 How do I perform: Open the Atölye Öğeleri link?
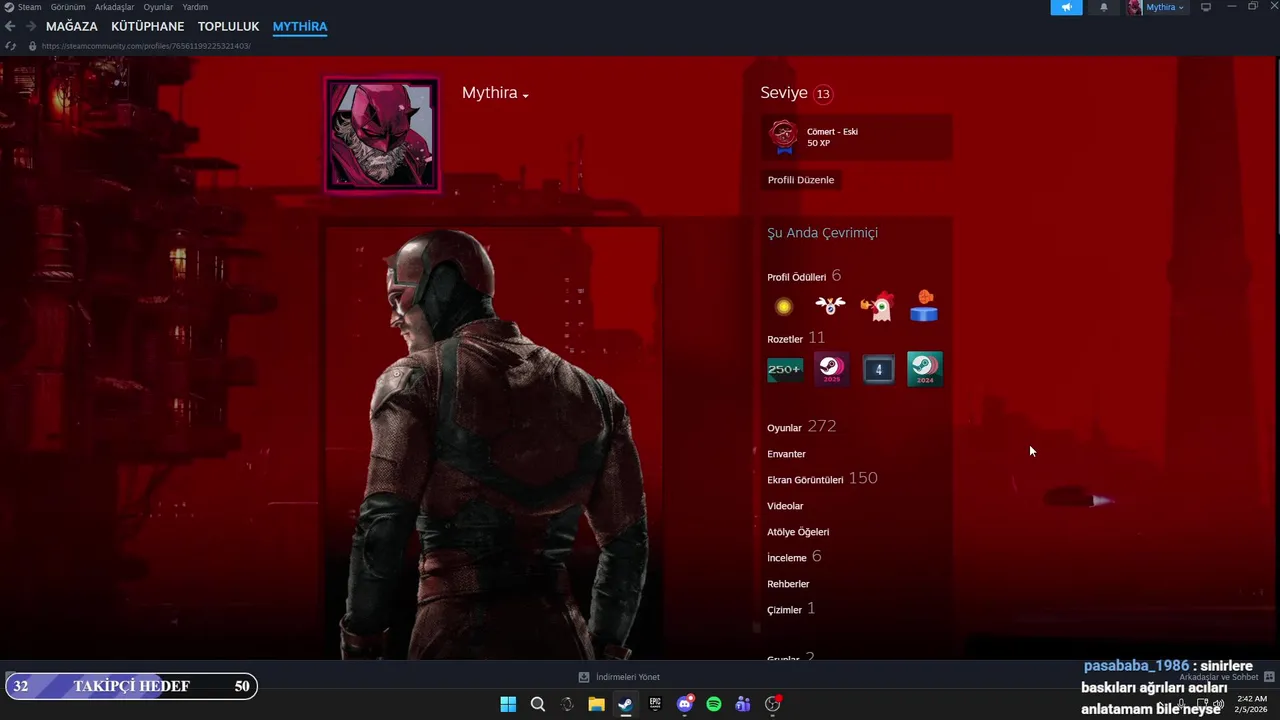[798, 532]
